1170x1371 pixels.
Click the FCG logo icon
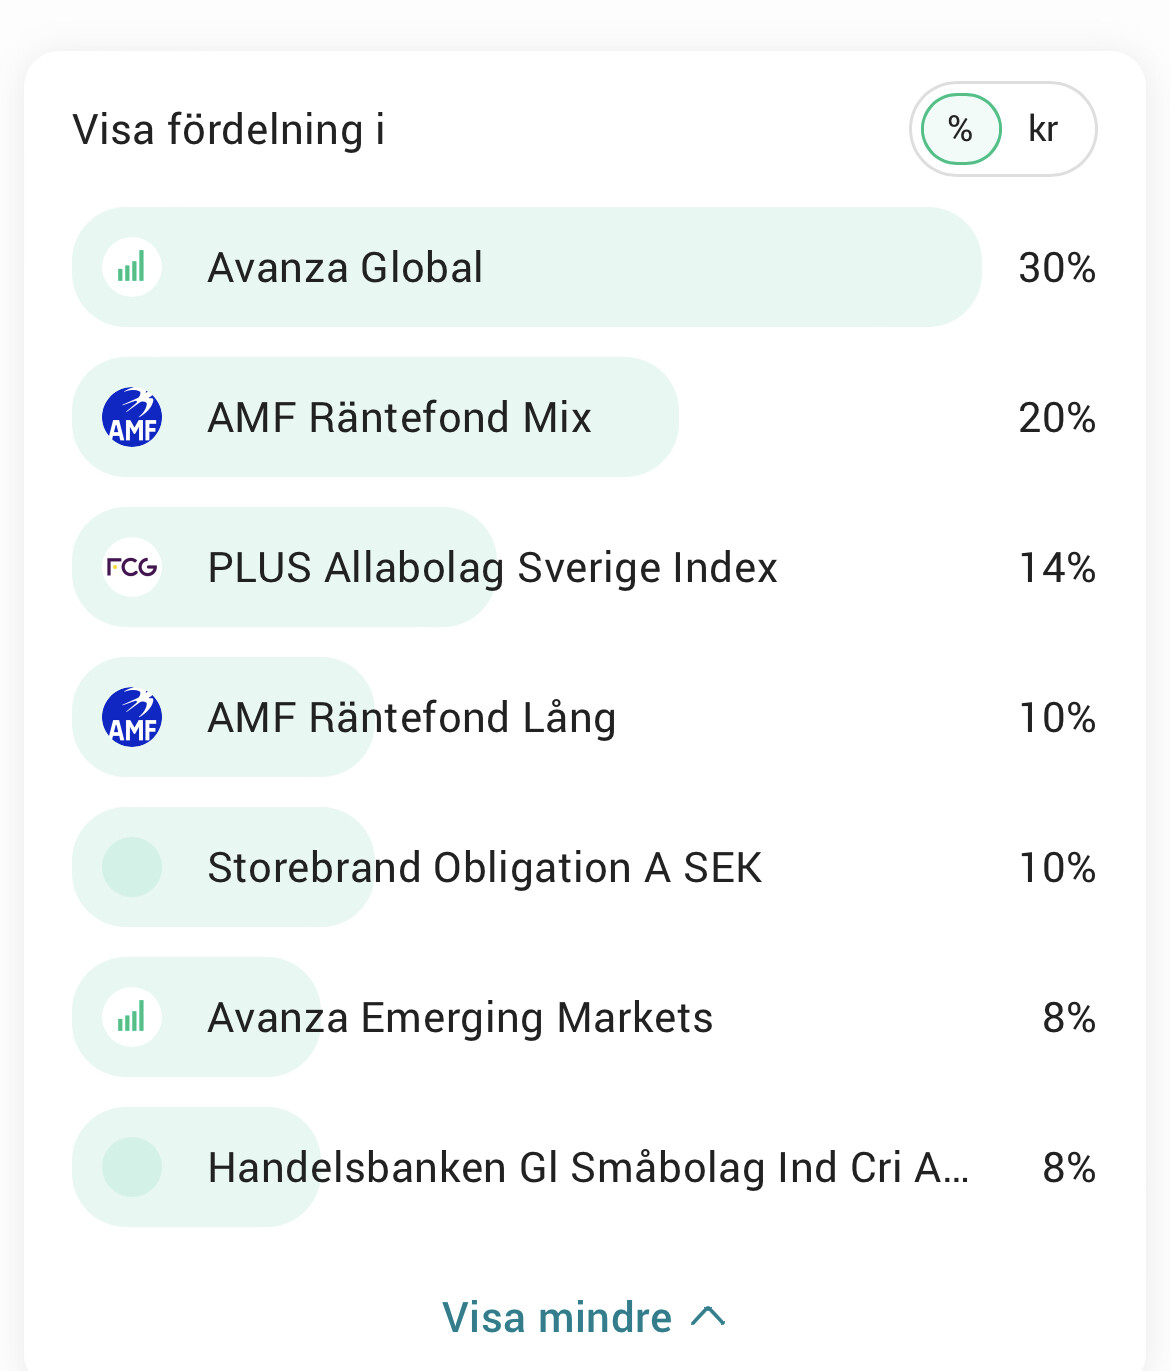click(x=132, y=567)
